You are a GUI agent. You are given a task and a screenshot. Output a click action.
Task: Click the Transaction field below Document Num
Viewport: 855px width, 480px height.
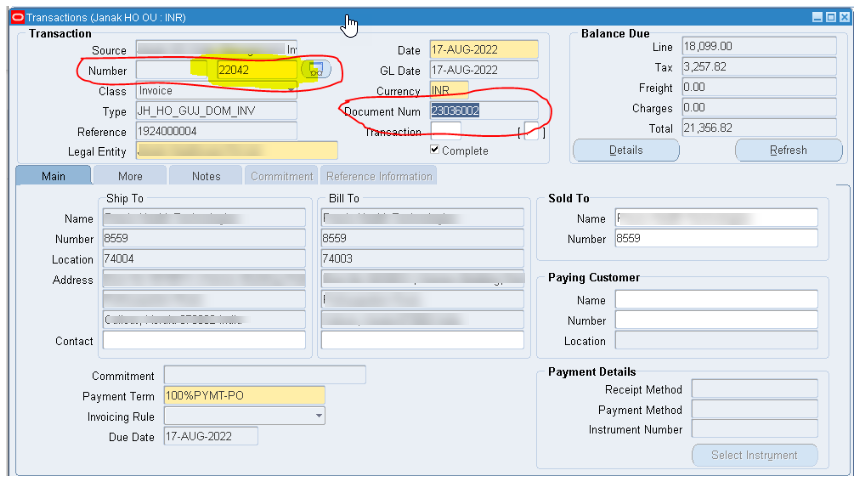pos(445,131)
